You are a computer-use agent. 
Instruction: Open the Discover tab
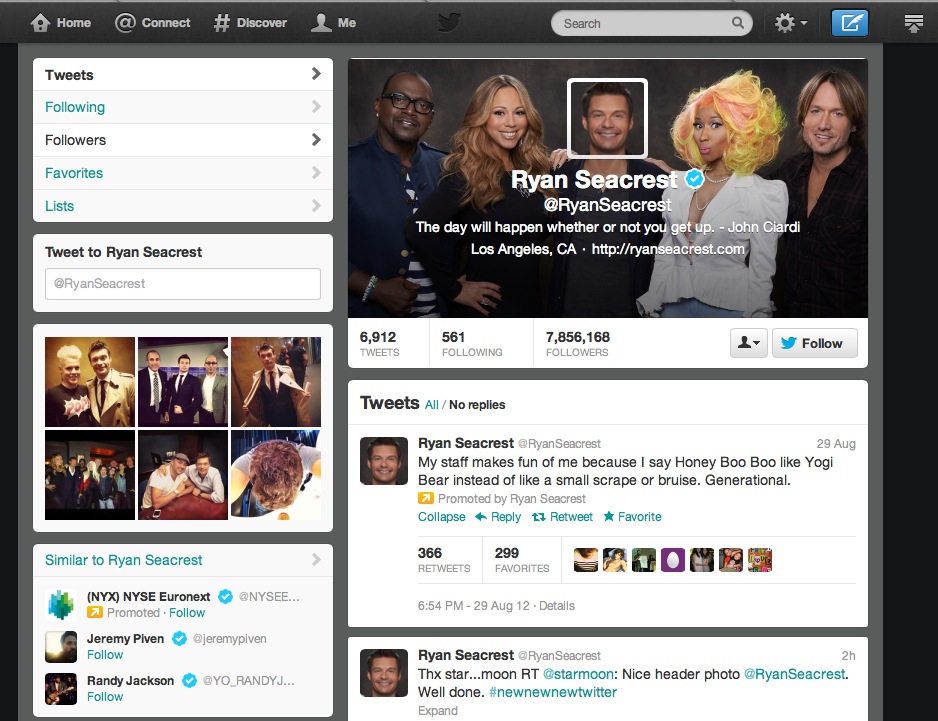pyautogui.click(x=250, y=22)
